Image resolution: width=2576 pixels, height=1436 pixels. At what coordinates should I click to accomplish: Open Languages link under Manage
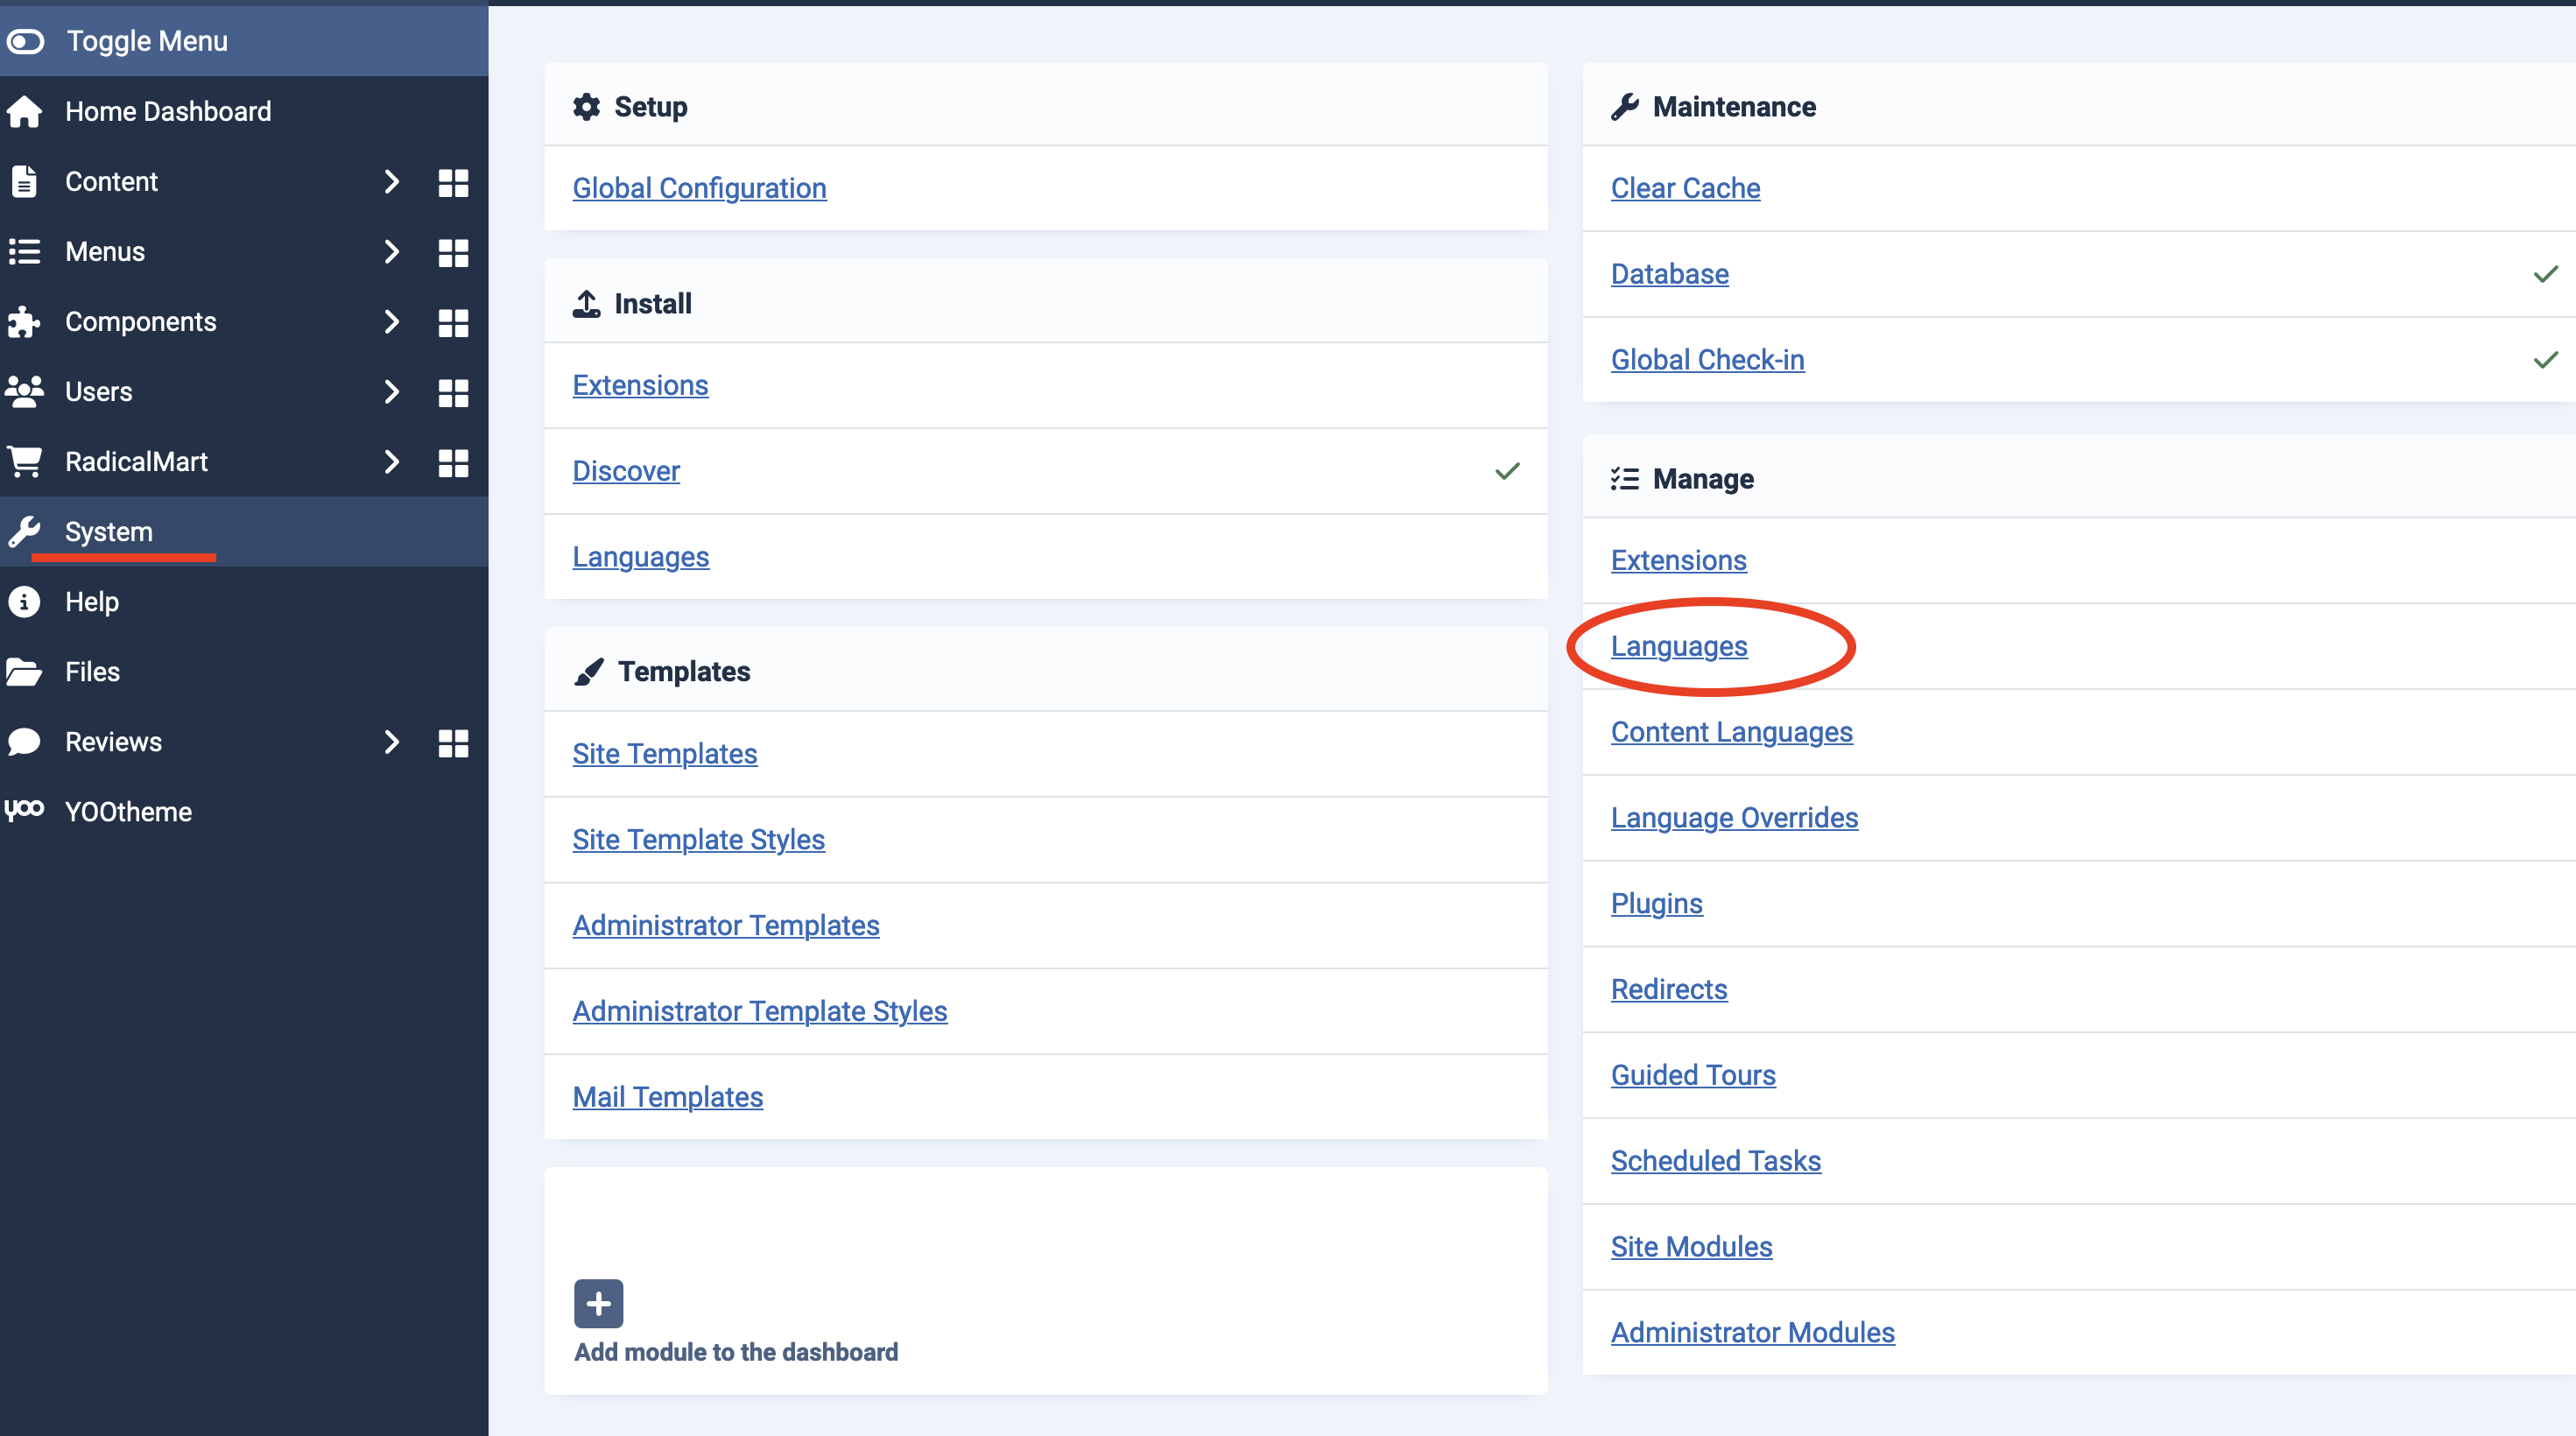point(1678,646)
